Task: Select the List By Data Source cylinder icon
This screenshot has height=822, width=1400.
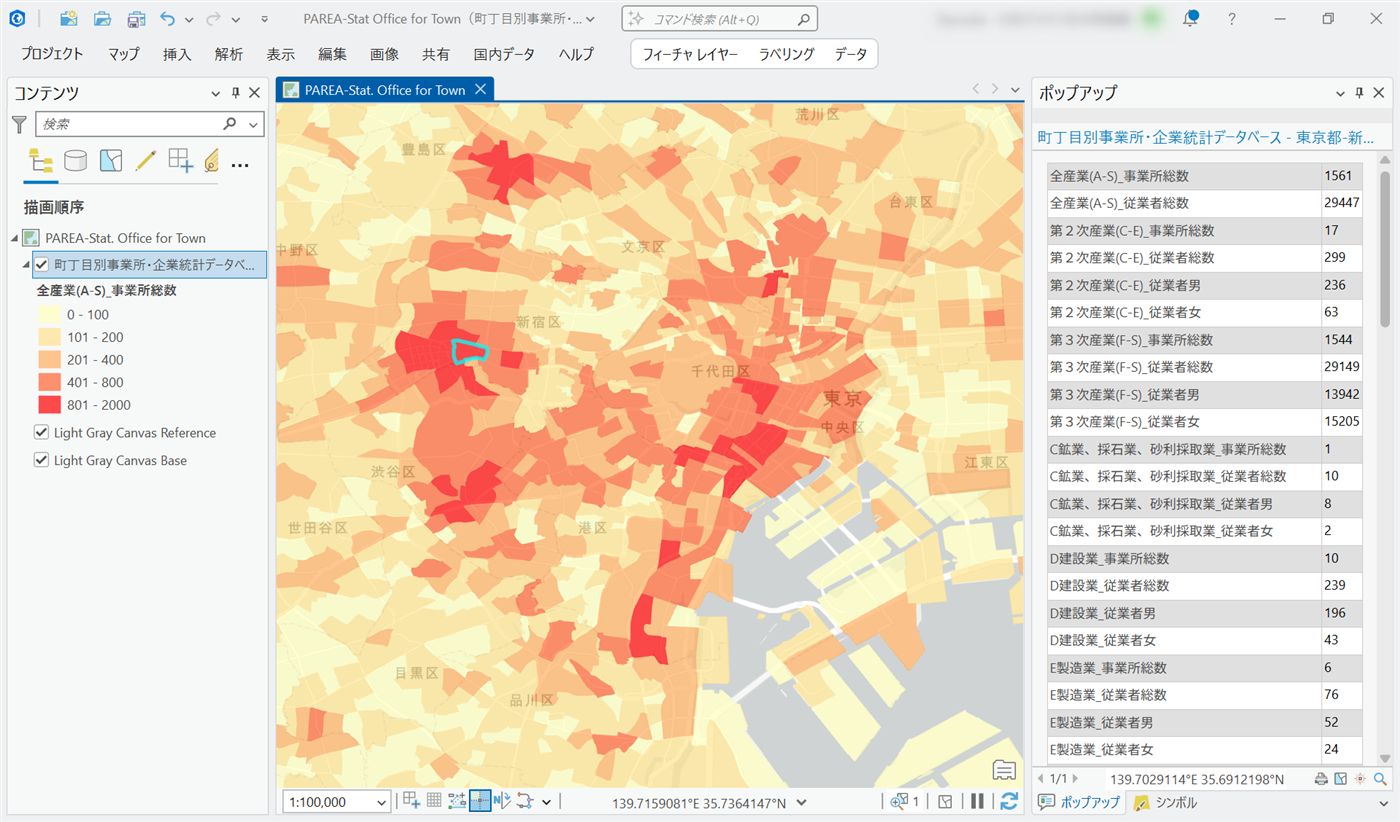Action: [x=75, y=161]
